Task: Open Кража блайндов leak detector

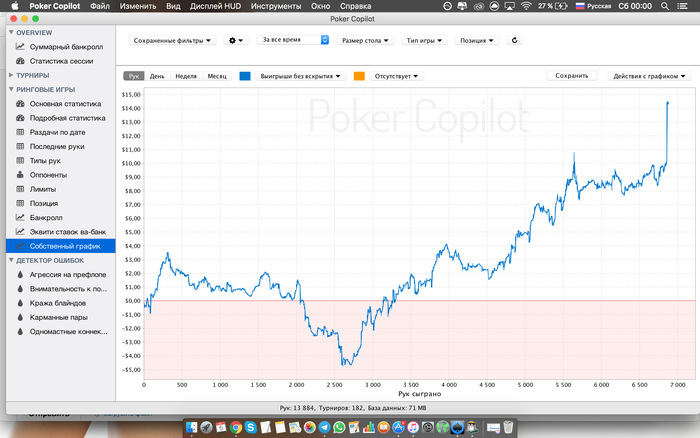Action: tap(60, 303)
